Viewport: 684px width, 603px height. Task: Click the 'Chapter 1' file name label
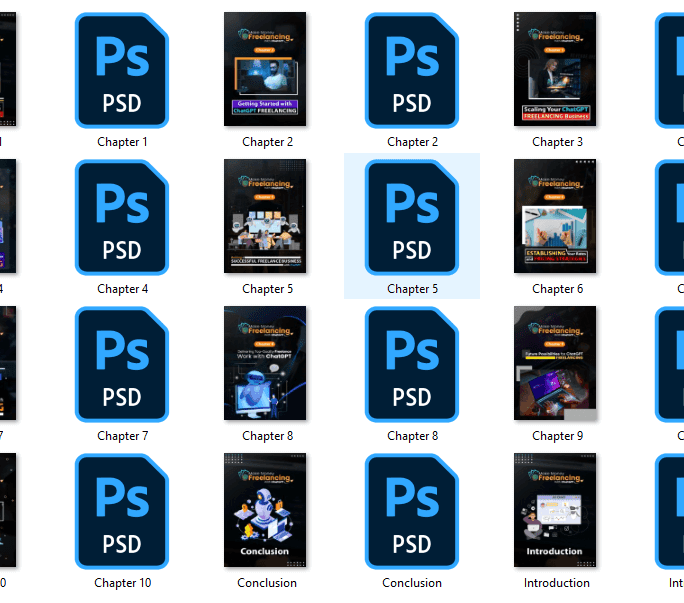pyautogui.click(x=122, y=142)
